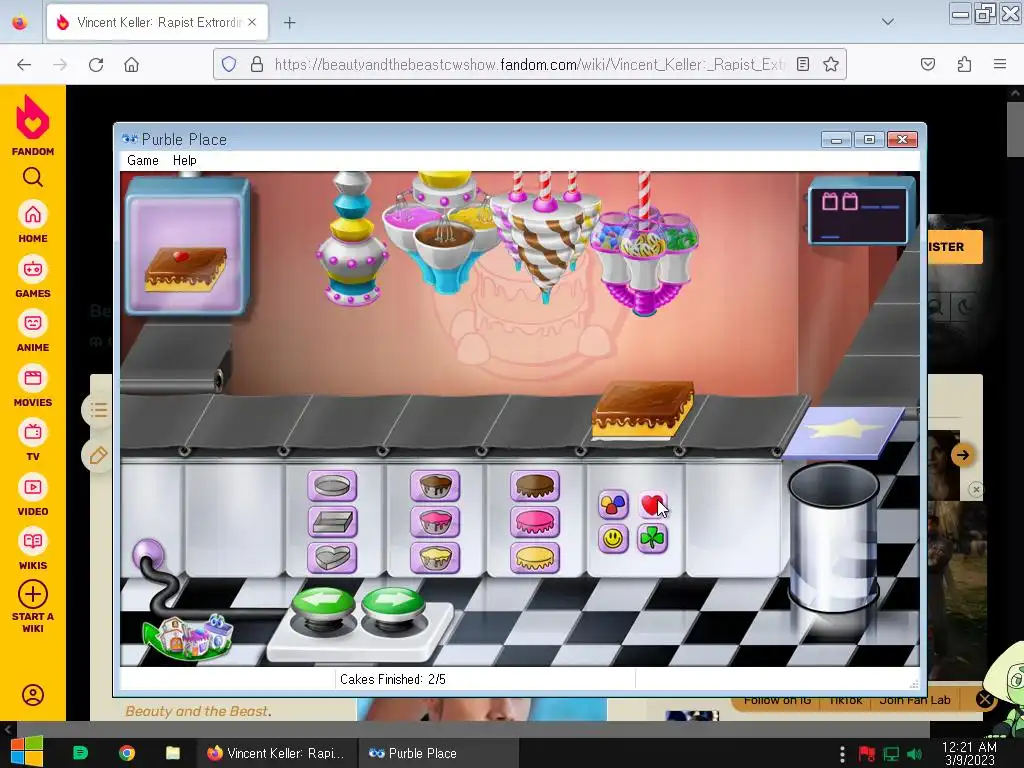
Task: Choose the vanilla yellow batter bowl
Action: (435, 558)
